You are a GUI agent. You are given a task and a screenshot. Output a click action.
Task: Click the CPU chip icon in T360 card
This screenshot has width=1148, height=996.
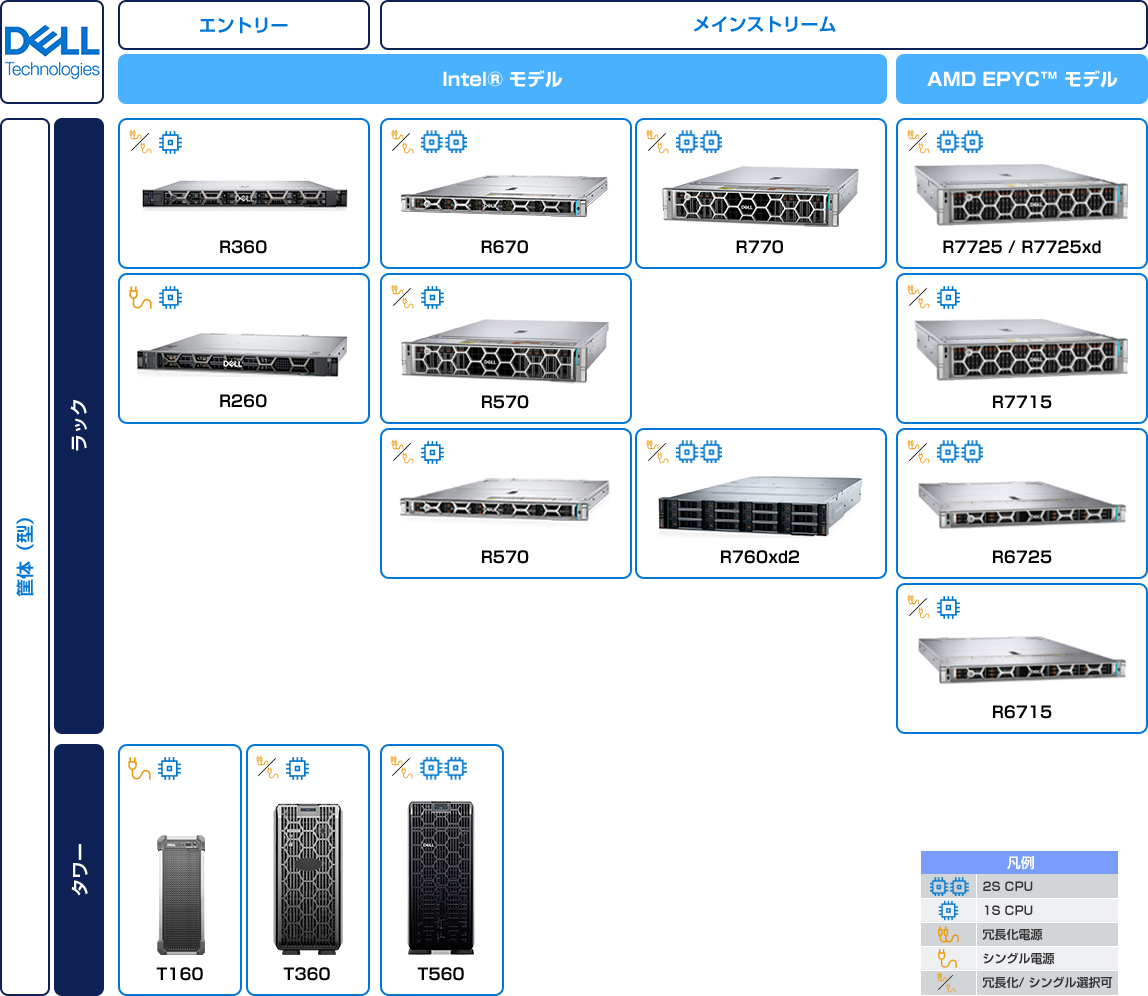coord(296,768)
